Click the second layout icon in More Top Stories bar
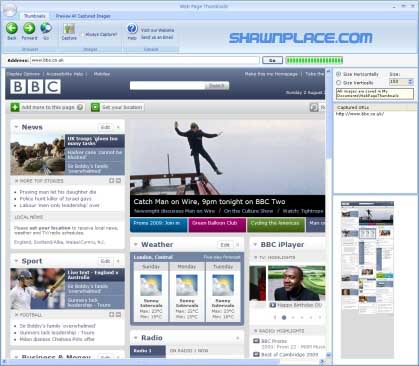Image resolution: width=419 pixels, height=366 pixels. (118, 181)
